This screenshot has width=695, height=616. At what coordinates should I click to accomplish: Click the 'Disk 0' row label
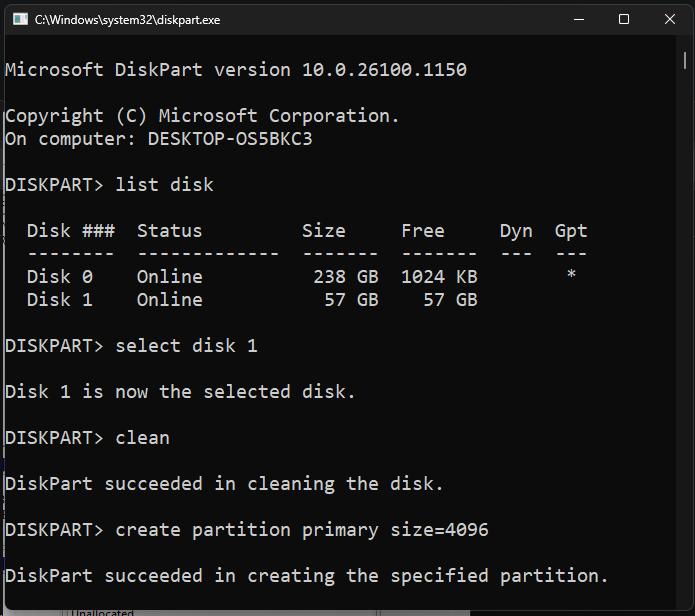click(60, 277)
